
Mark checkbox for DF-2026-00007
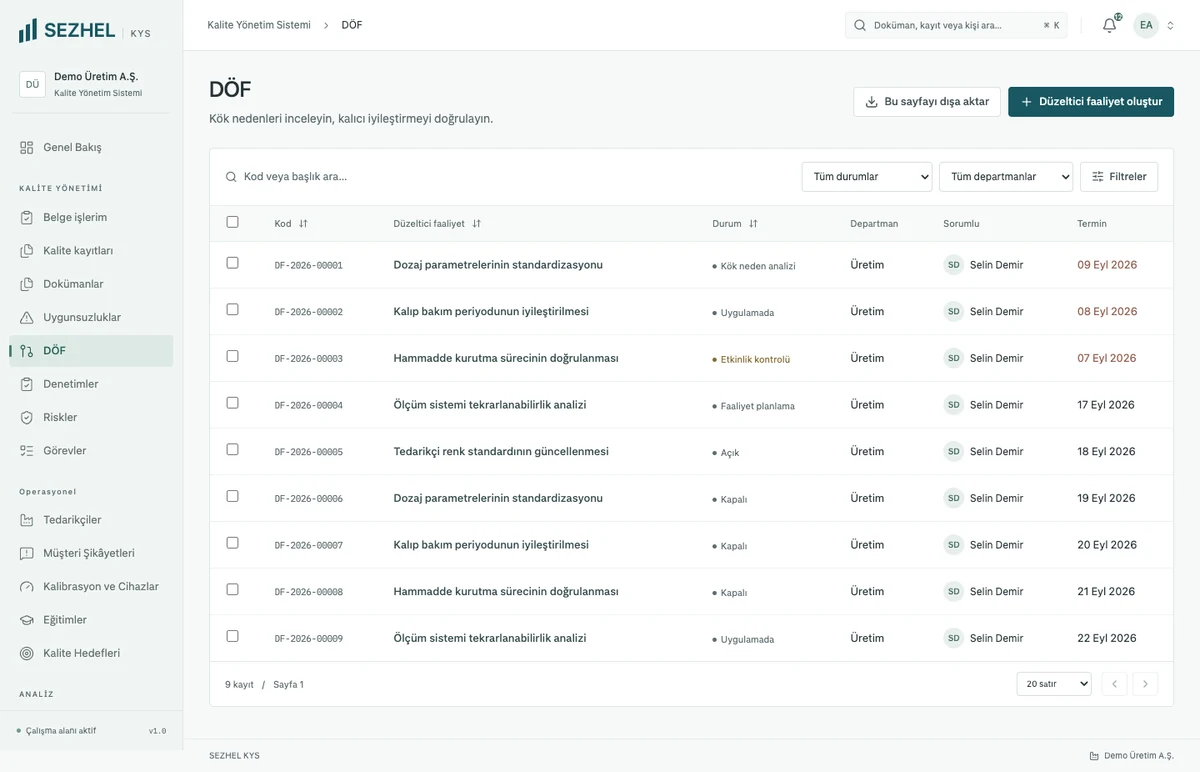tap(233, 543)
